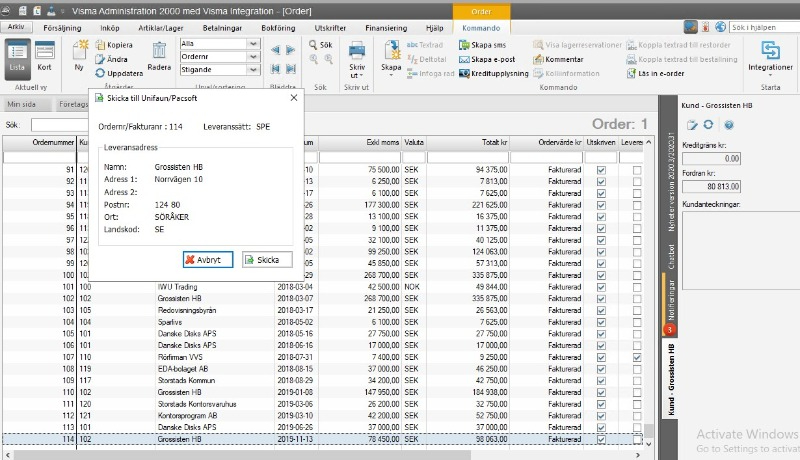Open Artiklar/Lager ribbon tab
Screen dimensions: 800x460
(x=161, y=28)
